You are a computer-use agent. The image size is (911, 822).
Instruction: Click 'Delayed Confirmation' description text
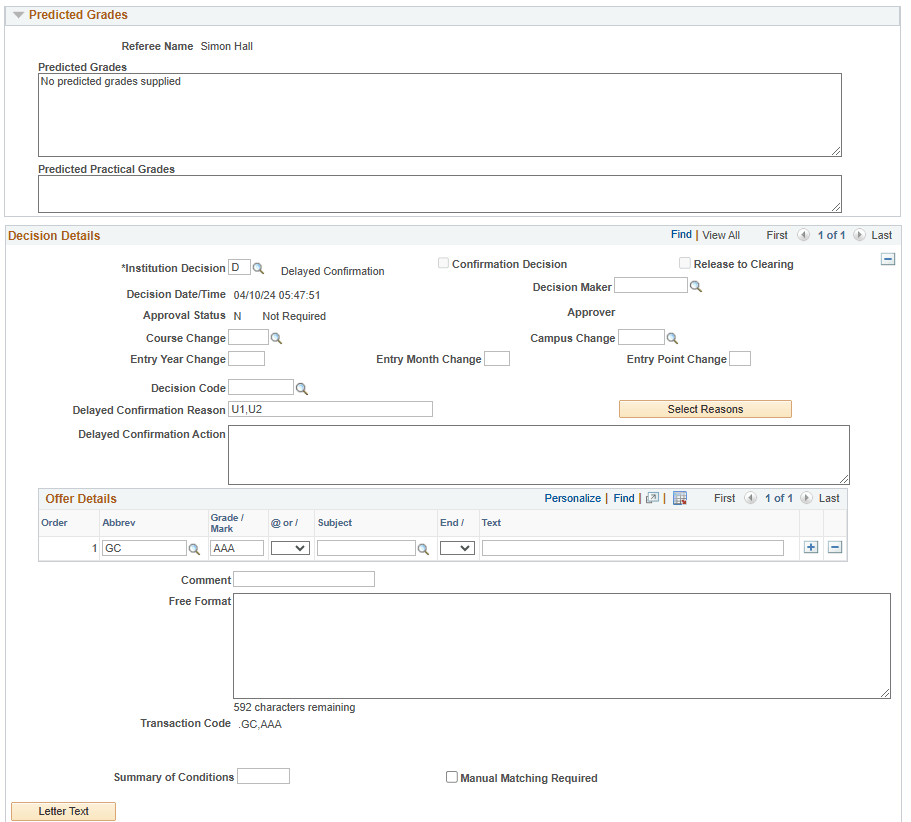point(332,271)
